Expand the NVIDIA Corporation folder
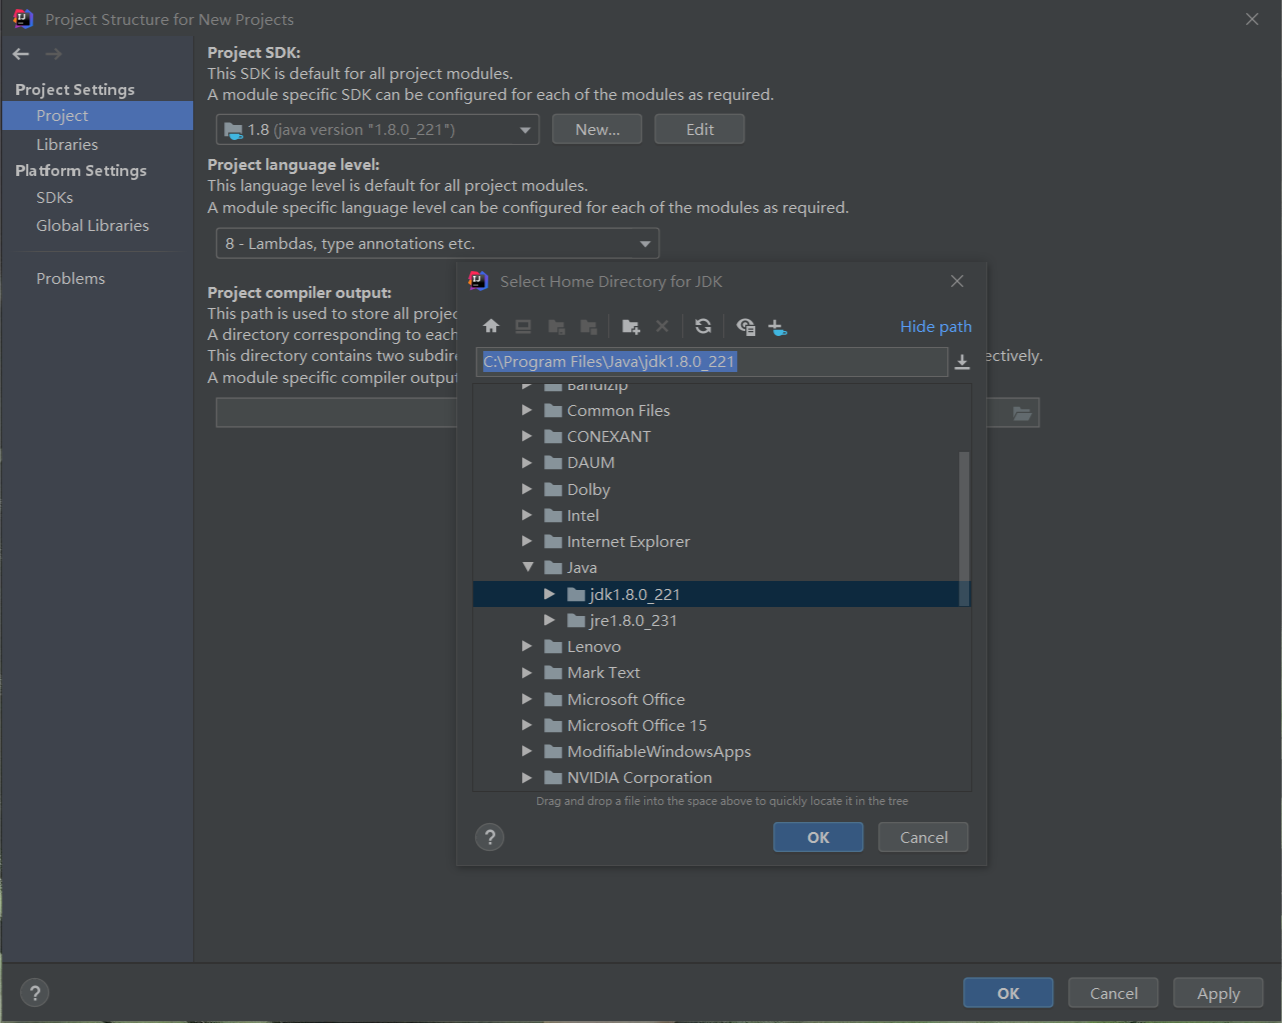 click(x=527, y=777)
